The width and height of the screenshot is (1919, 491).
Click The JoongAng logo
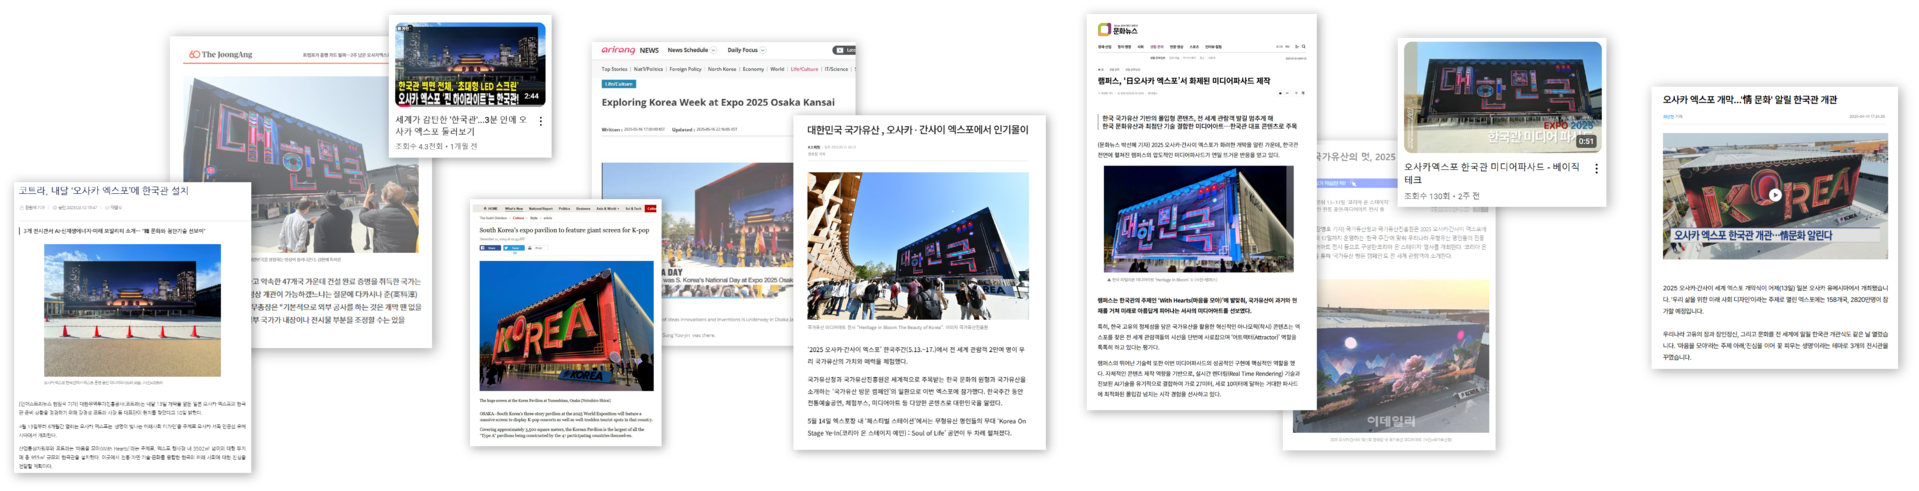pos(221,55)
